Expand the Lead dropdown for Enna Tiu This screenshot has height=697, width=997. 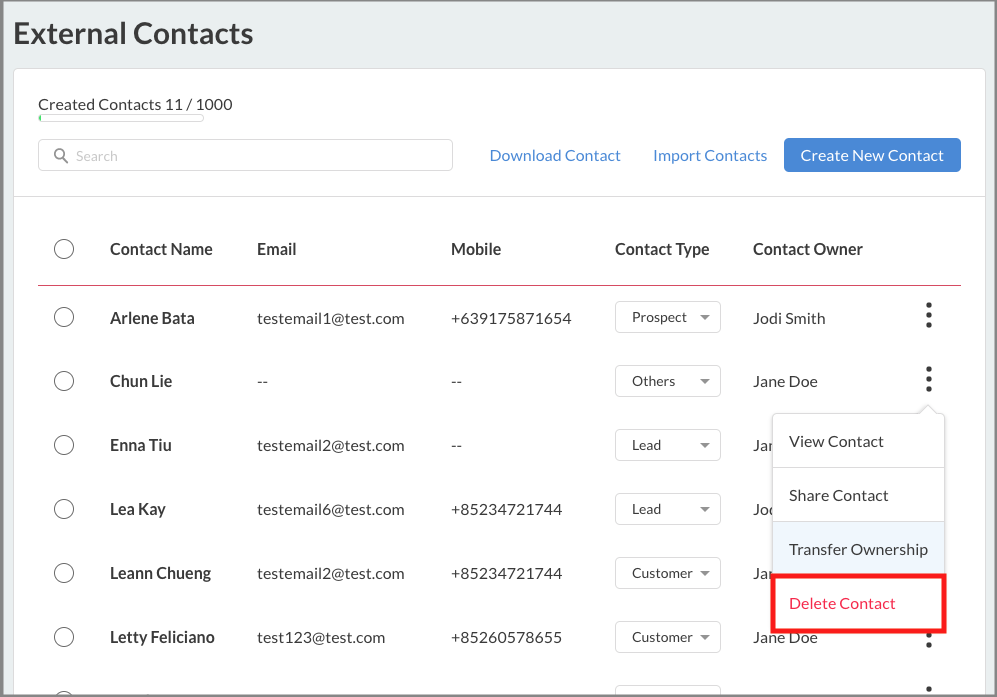(x=668, y=445)
